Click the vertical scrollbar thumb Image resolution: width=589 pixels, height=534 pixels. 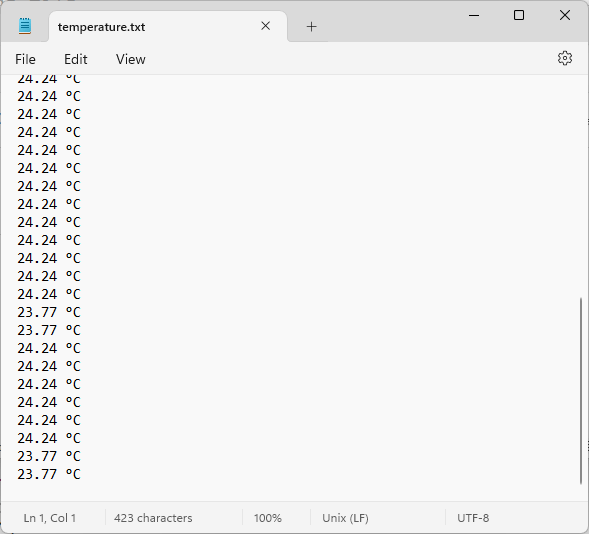[581, 391]
